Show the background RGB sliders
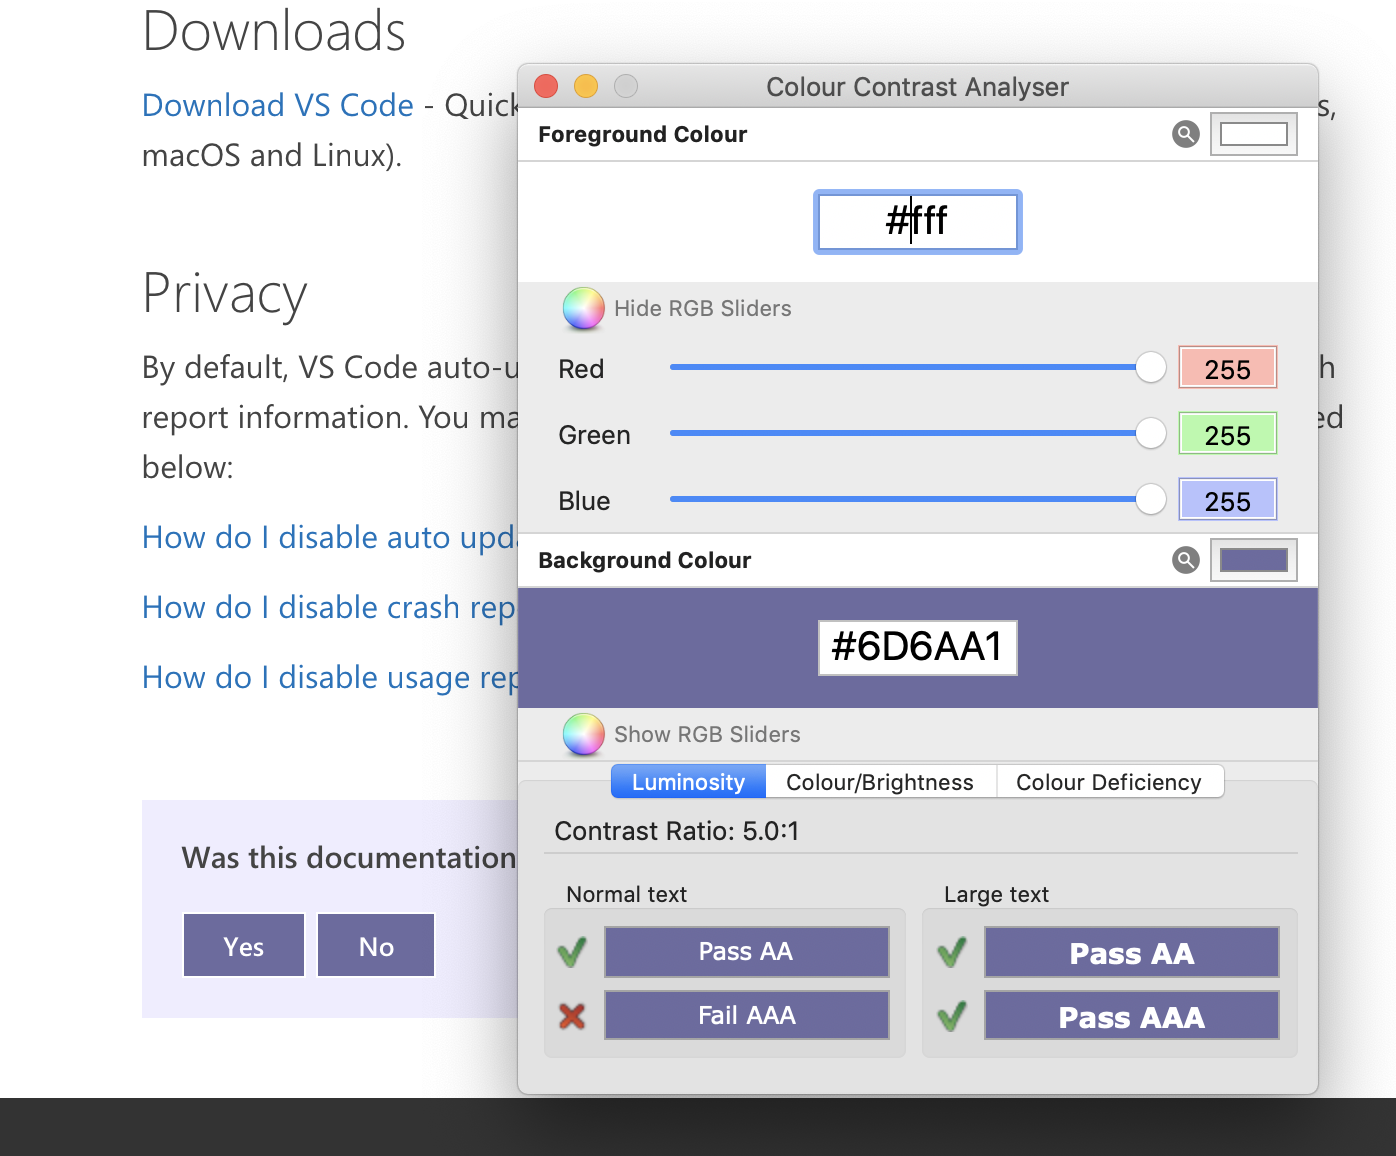 point(707,734)
